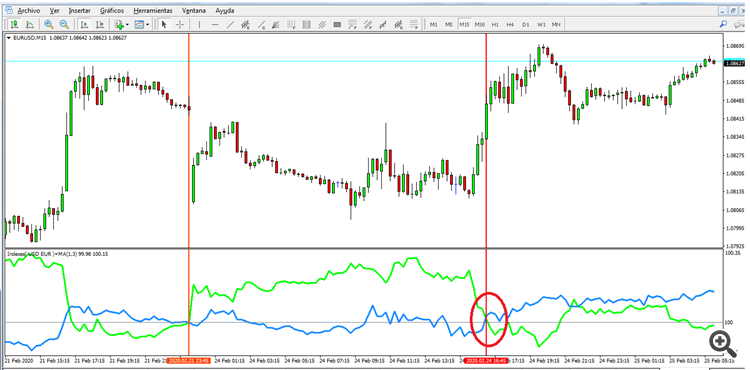This screenshot has width=750, height=370.
Task: Click the 1.08695 price axis value
Action: [x=736, y=47]
